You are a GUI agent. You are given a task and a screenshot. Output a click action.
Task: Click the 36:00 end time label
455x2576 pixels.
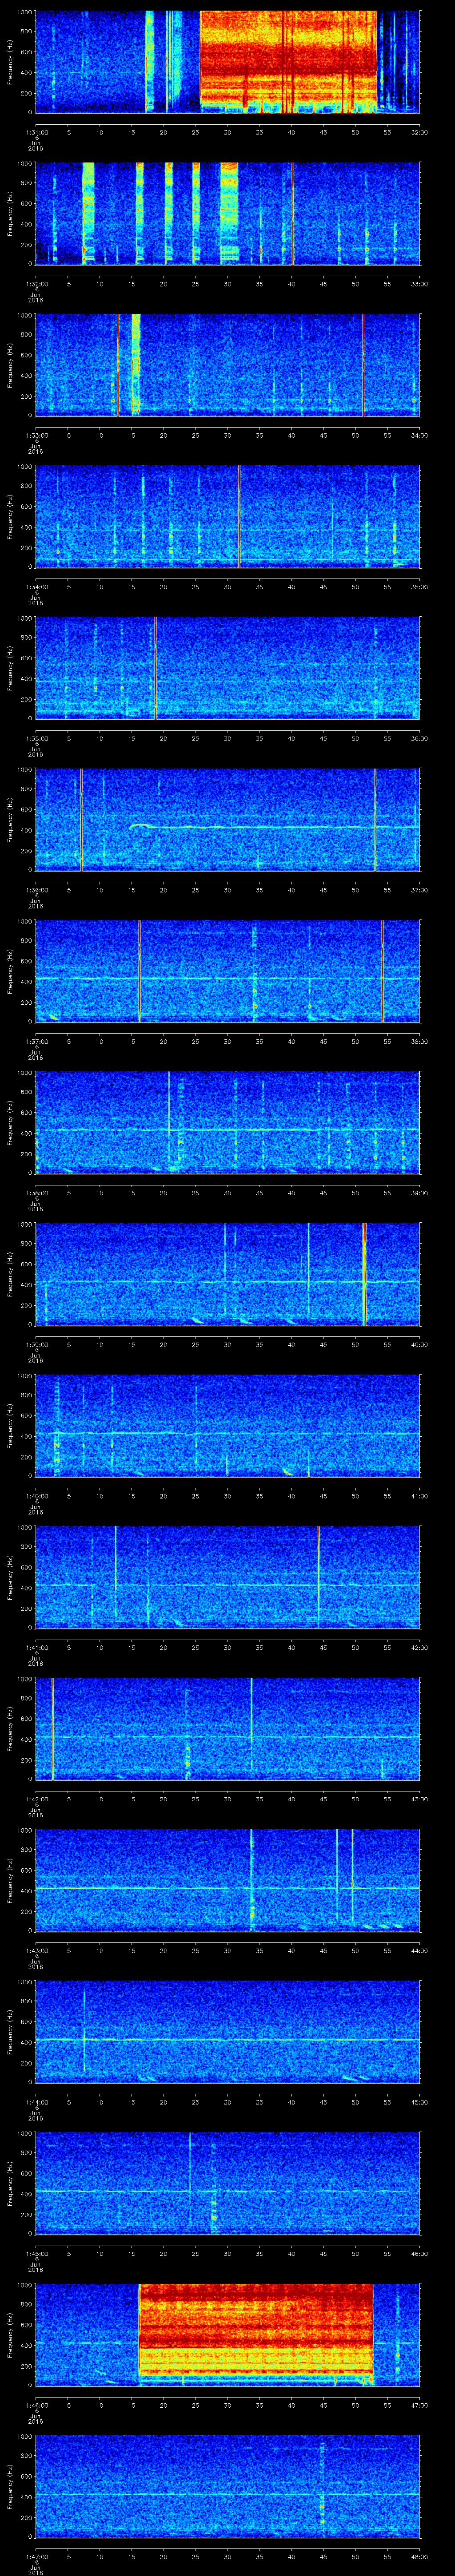[x=419, y=738]
